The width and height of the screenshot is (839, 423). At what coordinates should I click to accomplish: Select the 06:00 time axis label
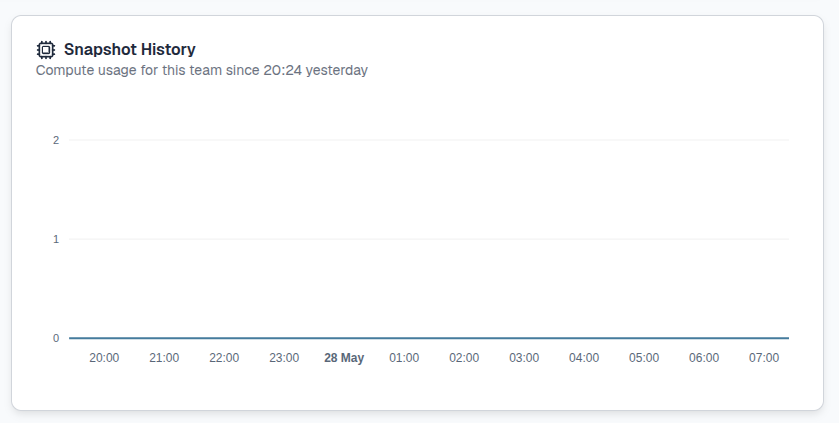tap(704, 358)
